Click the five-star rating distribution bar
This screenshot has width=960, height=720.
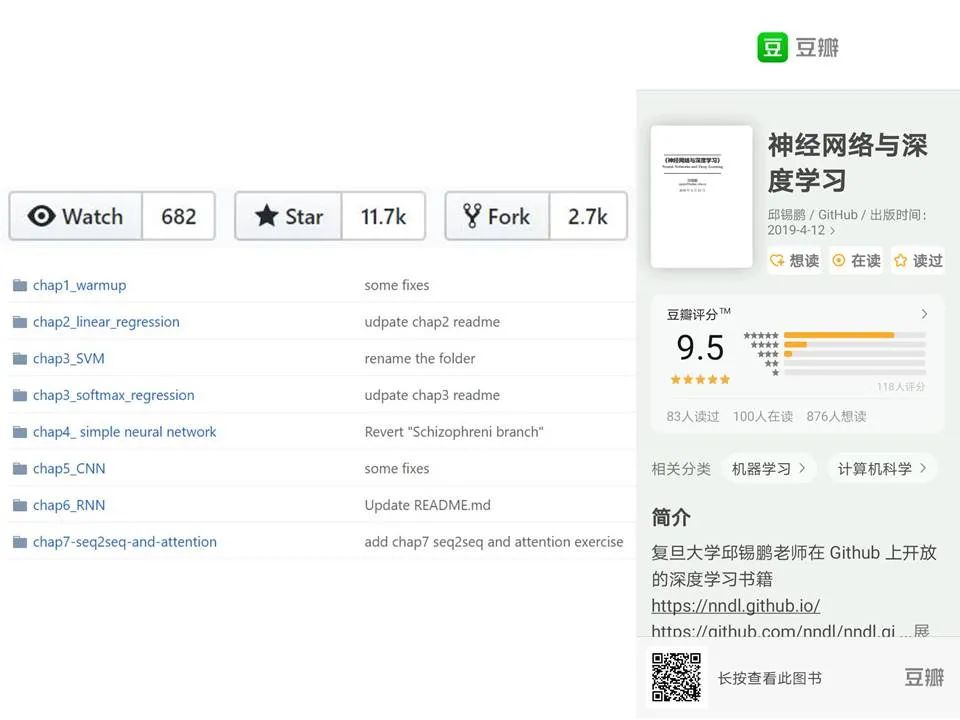[855, 335]
